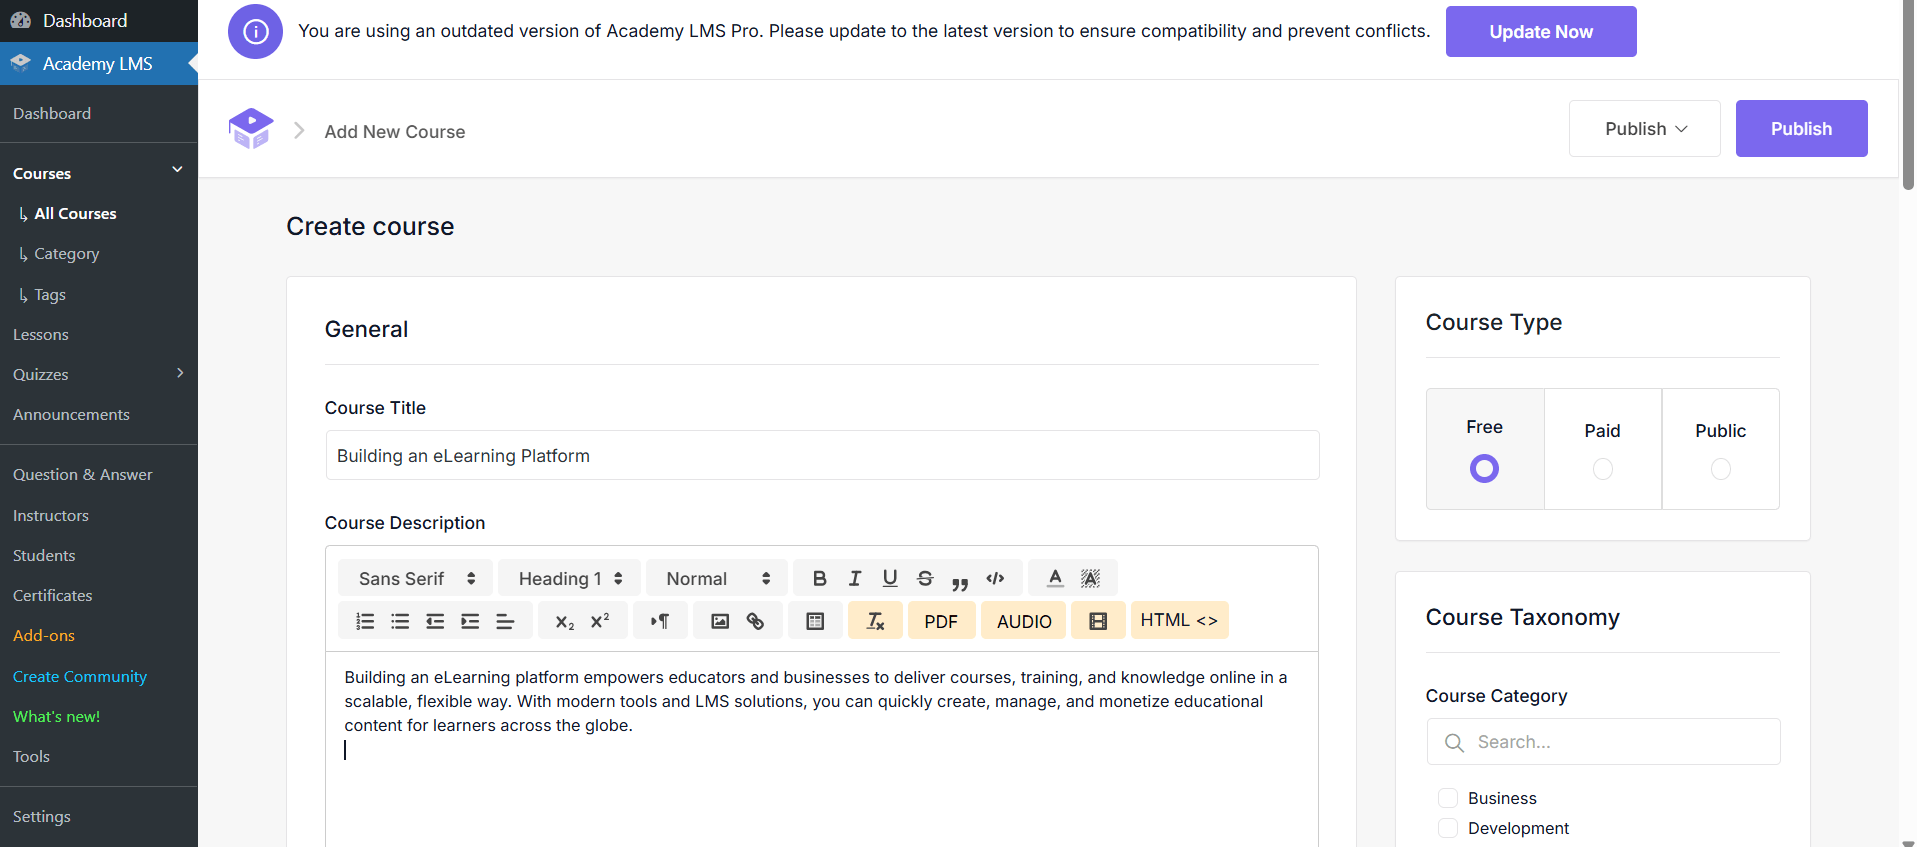The width and height of the screenshot is (1917, 847).
Task: Select the Paid course type
Action: click(1602, 468)
